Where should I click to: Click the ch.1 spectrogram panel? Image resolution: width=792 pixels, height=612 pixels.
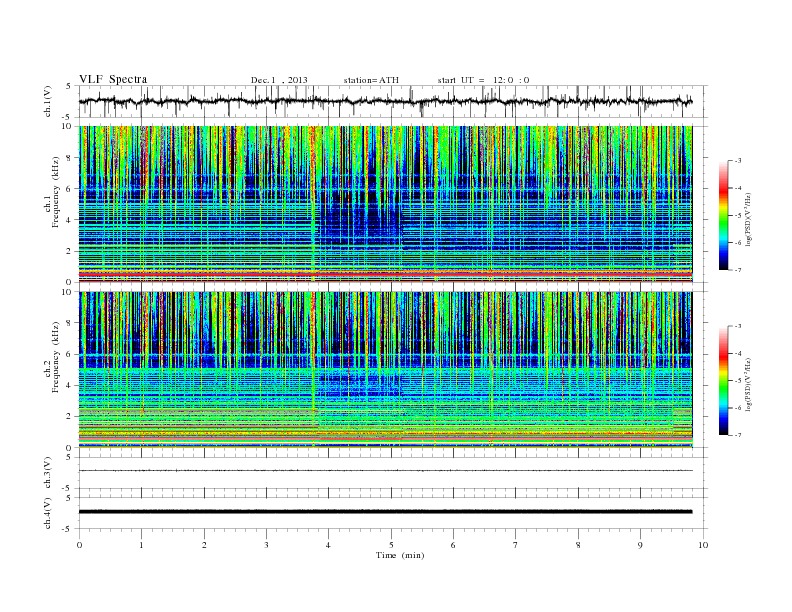coord(385,204)
